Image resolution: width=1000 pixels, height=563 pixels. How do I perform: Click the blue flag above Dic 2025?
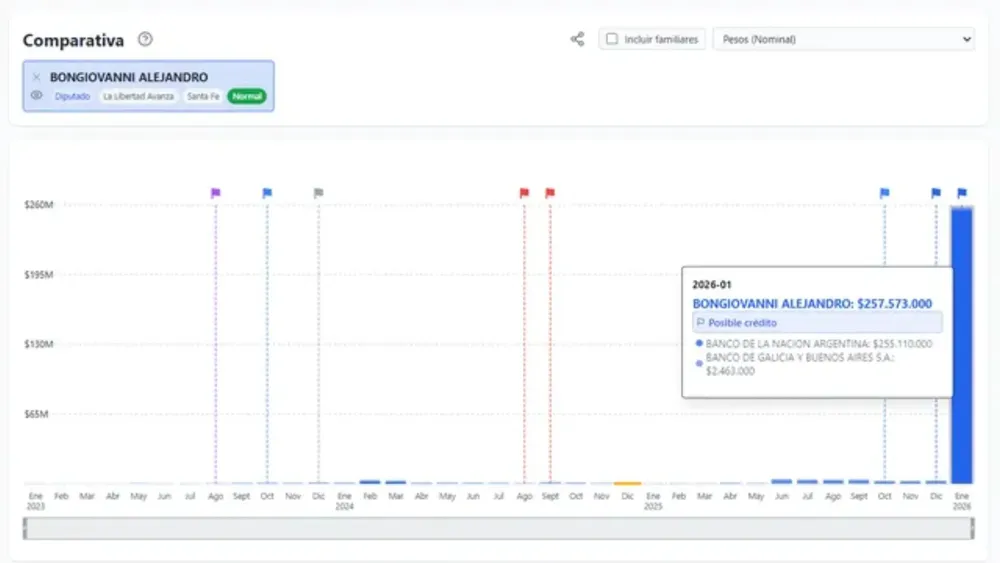click(x=937, y=192)
